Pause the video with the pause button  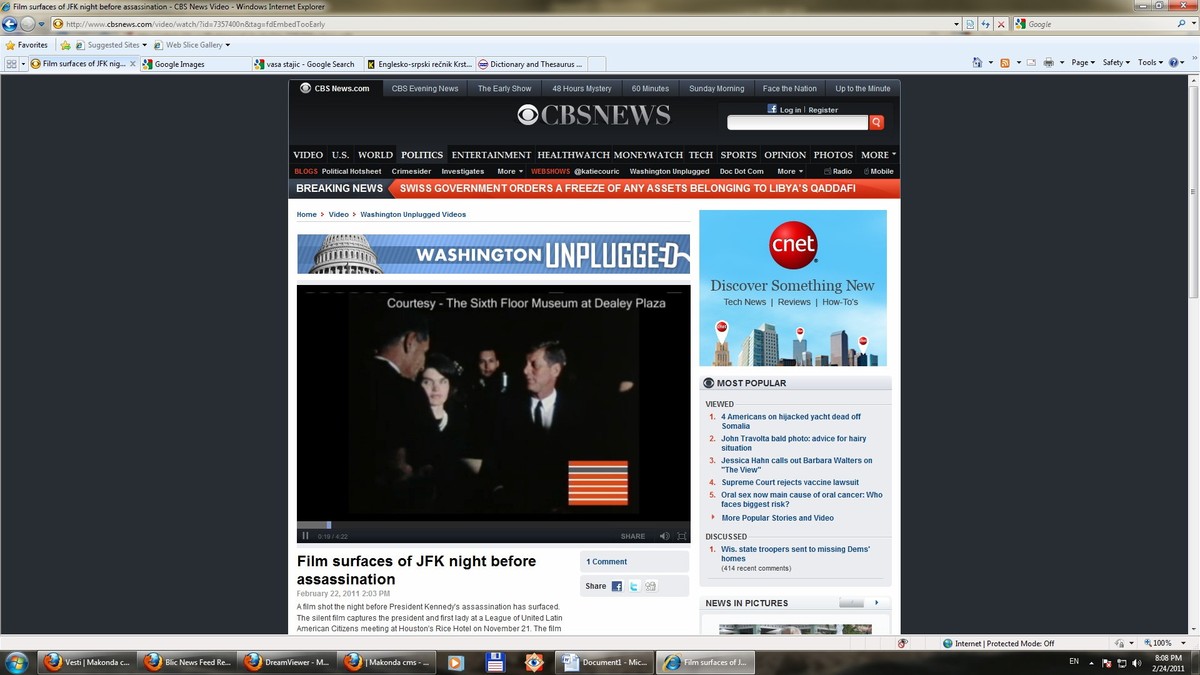coord(306,536)
